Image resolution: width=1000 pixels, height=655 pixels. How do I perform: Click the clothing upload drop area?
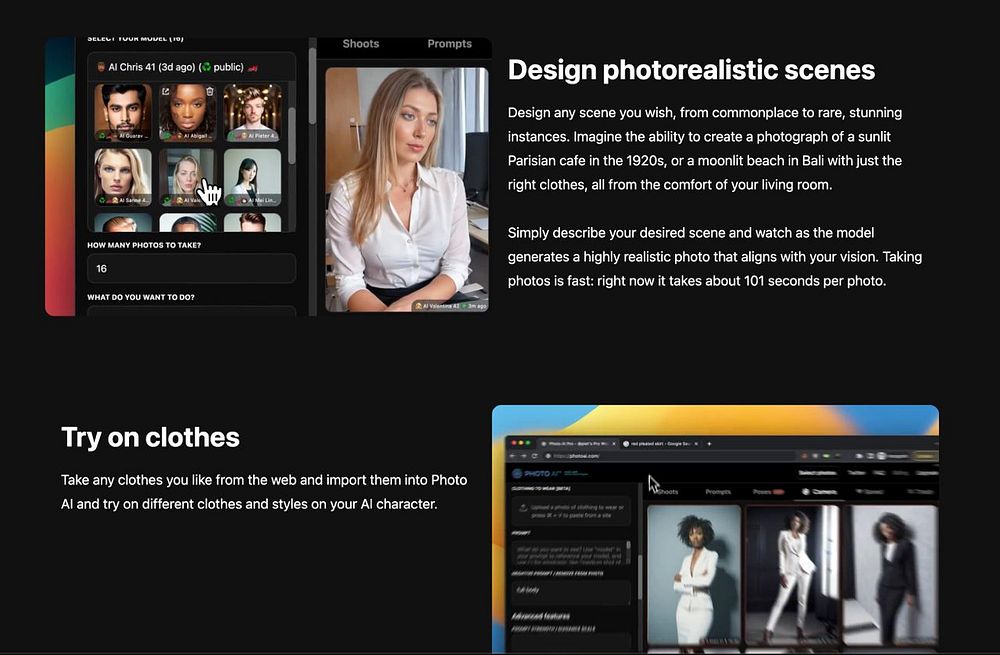571,511
